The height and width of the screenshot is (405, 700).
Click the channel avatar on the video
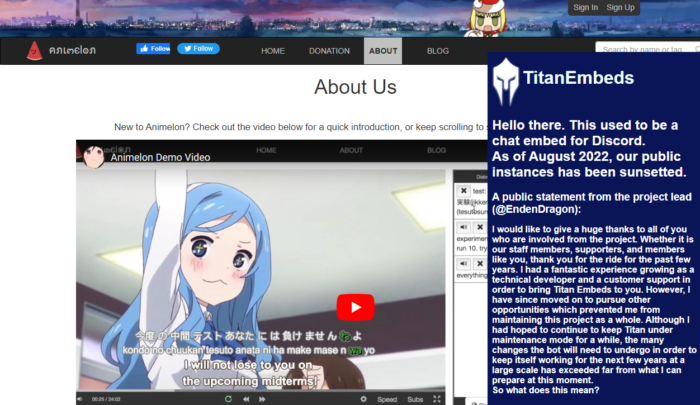(x=94, y=156)
